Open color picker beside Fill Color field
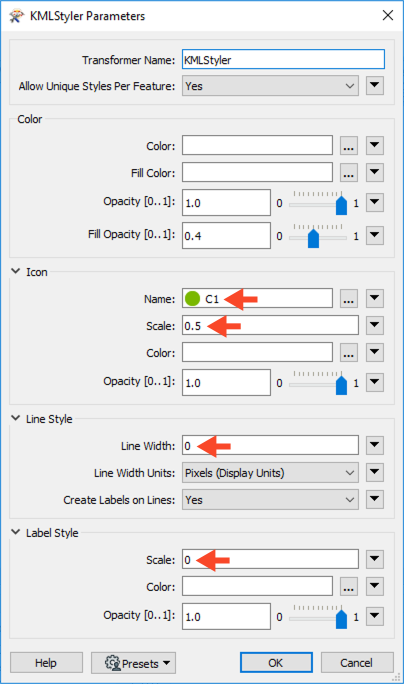 [349, 173]
